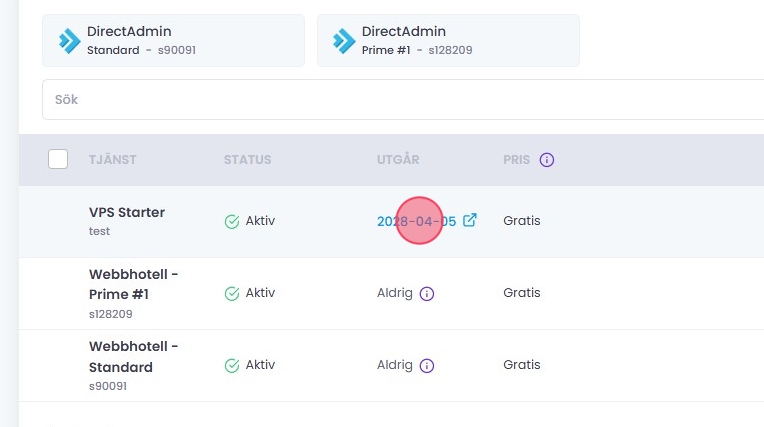Click the green Aktiv checkmark for VPS Starter
This screenshot has height=427, width=764.
[x=232, y=221]
